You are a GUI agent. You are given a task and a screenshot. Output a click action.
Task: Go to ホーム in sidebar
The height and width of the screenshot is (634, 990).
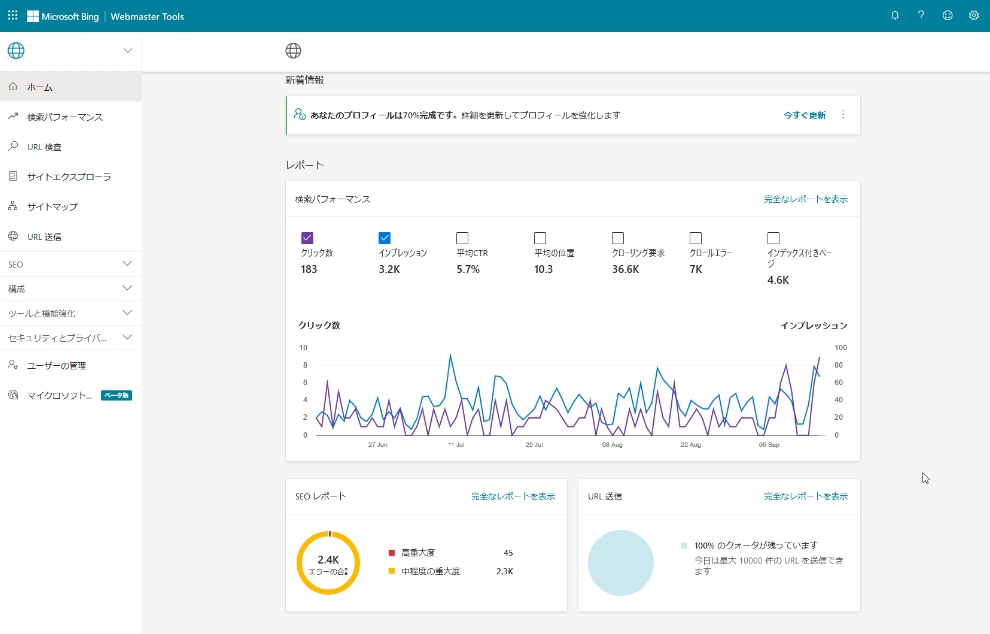(x=71, y=87)
